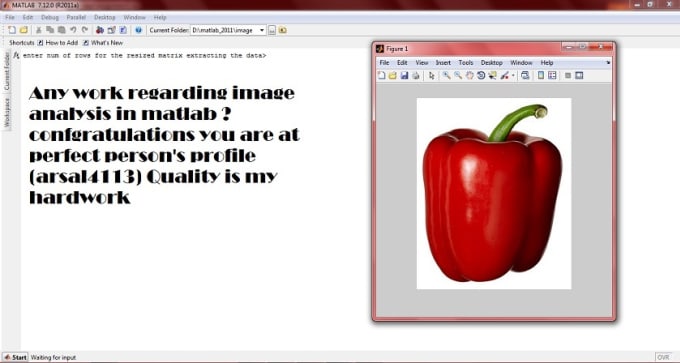Open MATLAB Help blue question icon
The height and width of the screenshot is (363, 680).
[138, 30]
